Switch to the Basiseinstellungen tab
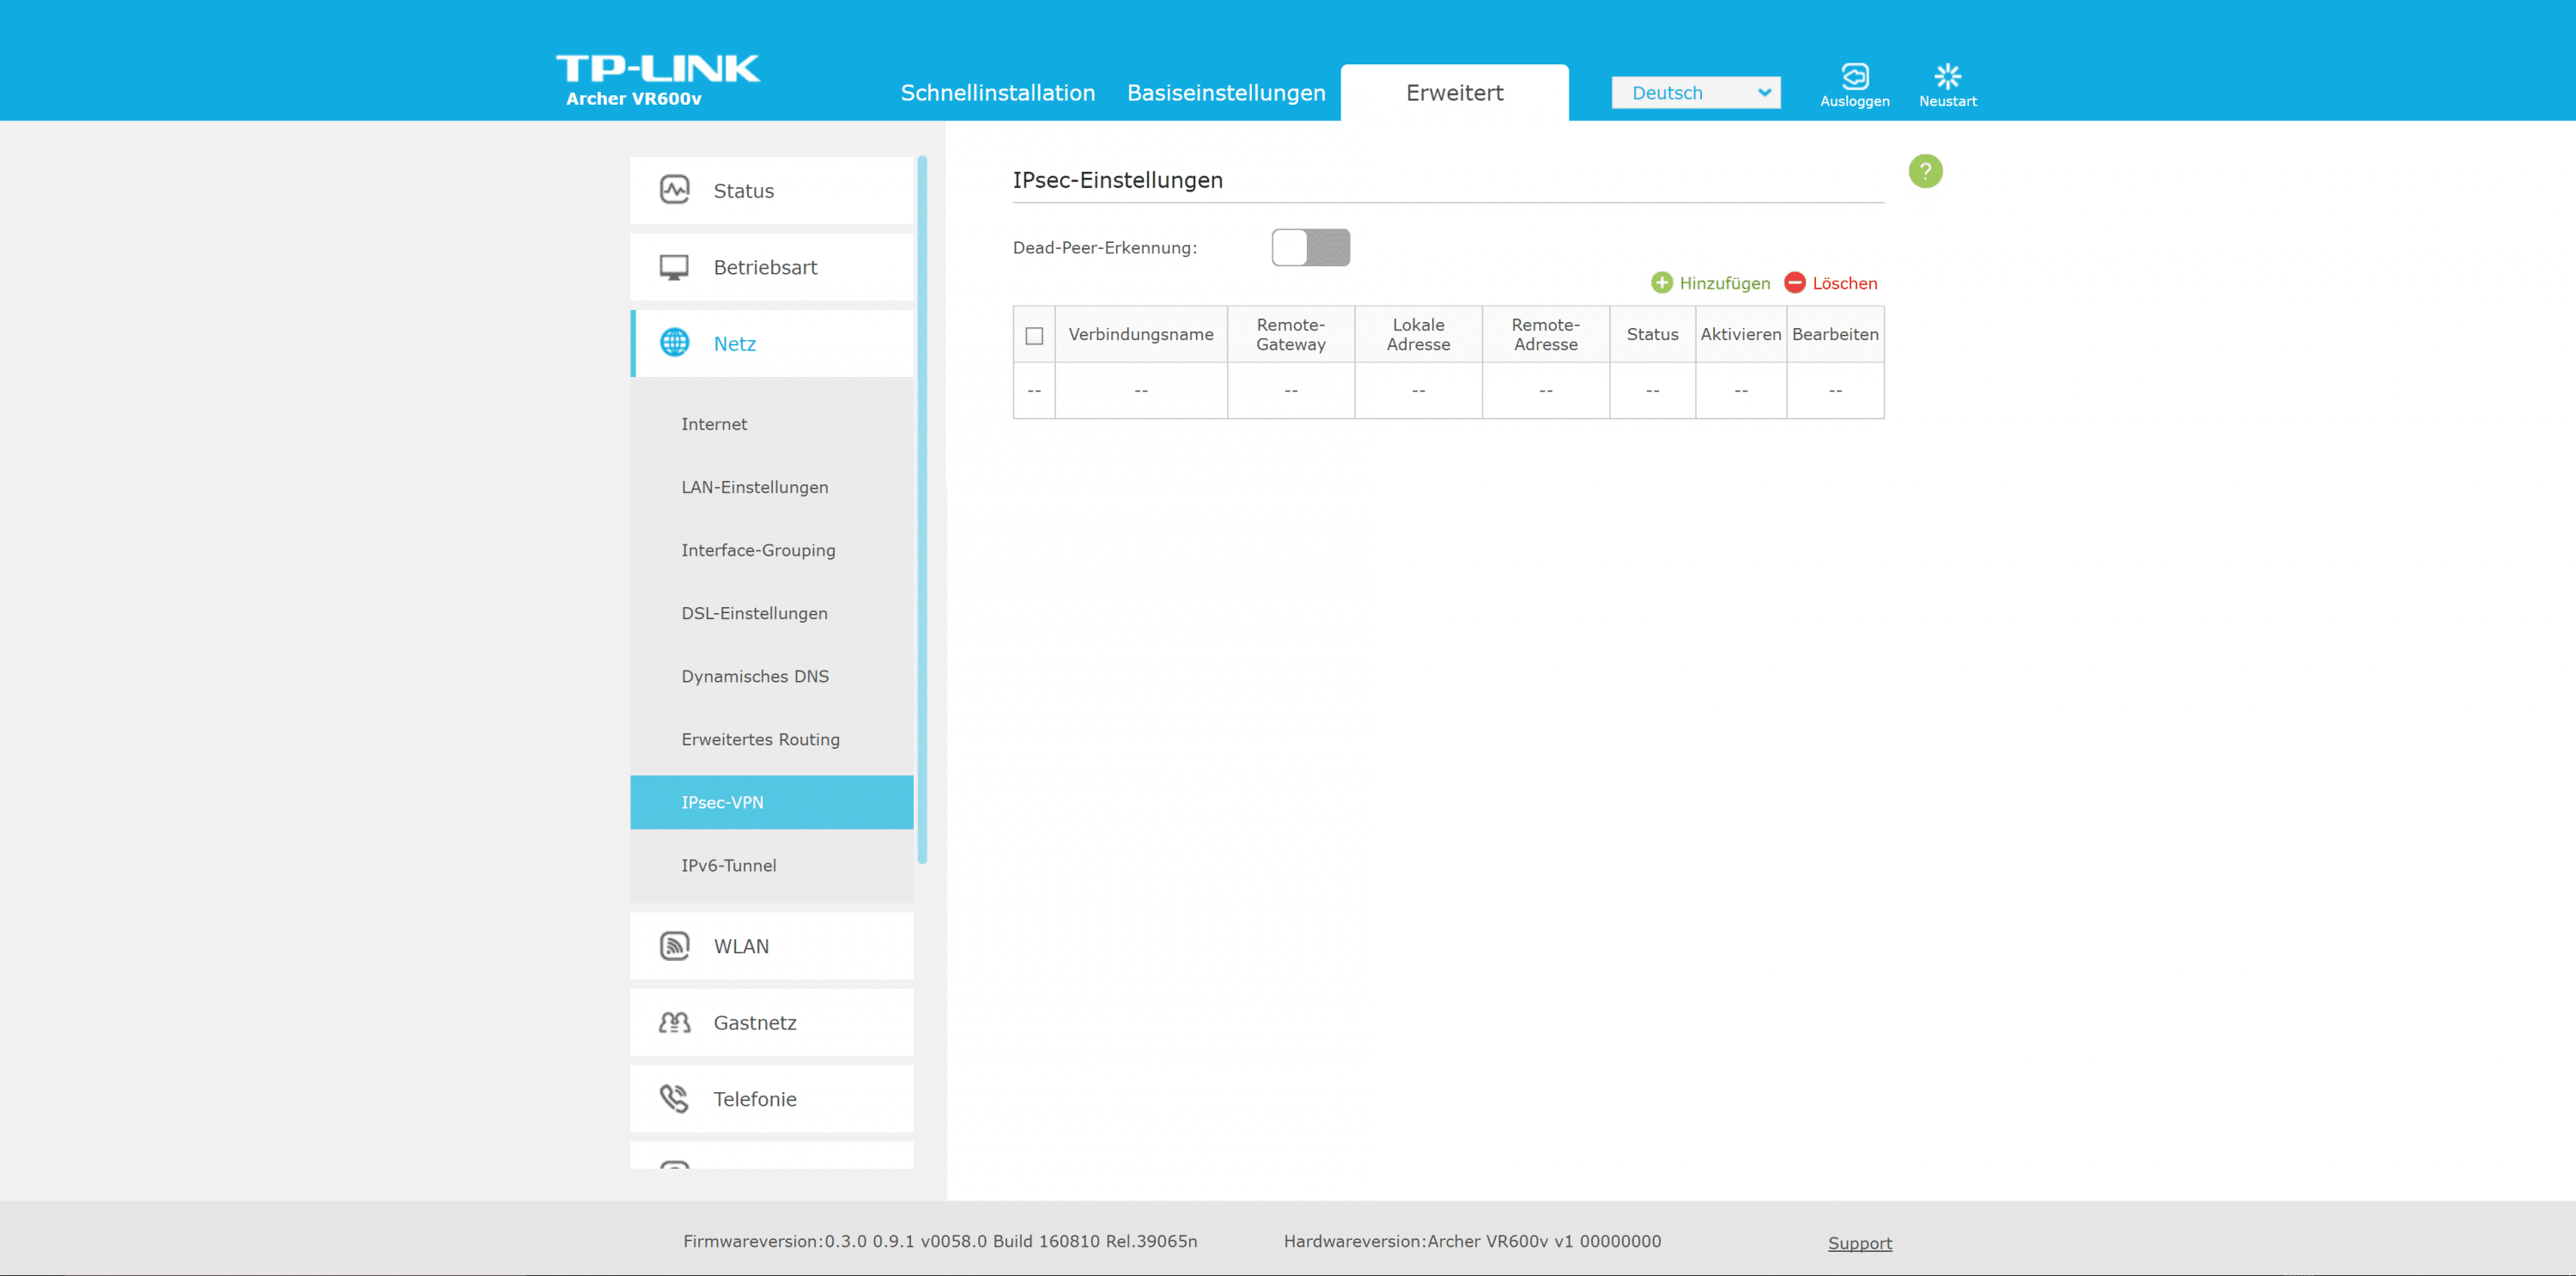The height and width of the screenshot is (1276, 2576). pos(1226,93)
